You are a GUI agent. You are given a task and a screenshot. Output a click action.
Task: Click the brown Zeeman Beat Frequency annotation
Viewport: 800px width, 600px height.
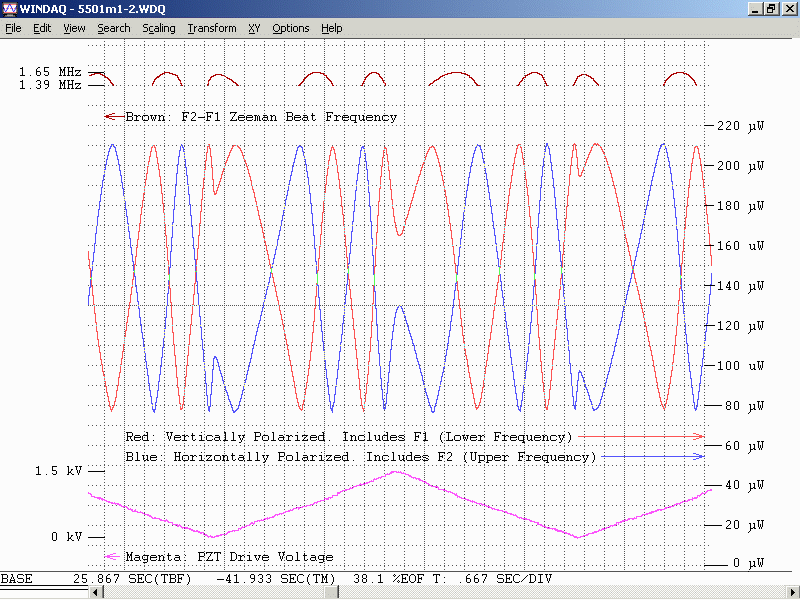point(260,117)
